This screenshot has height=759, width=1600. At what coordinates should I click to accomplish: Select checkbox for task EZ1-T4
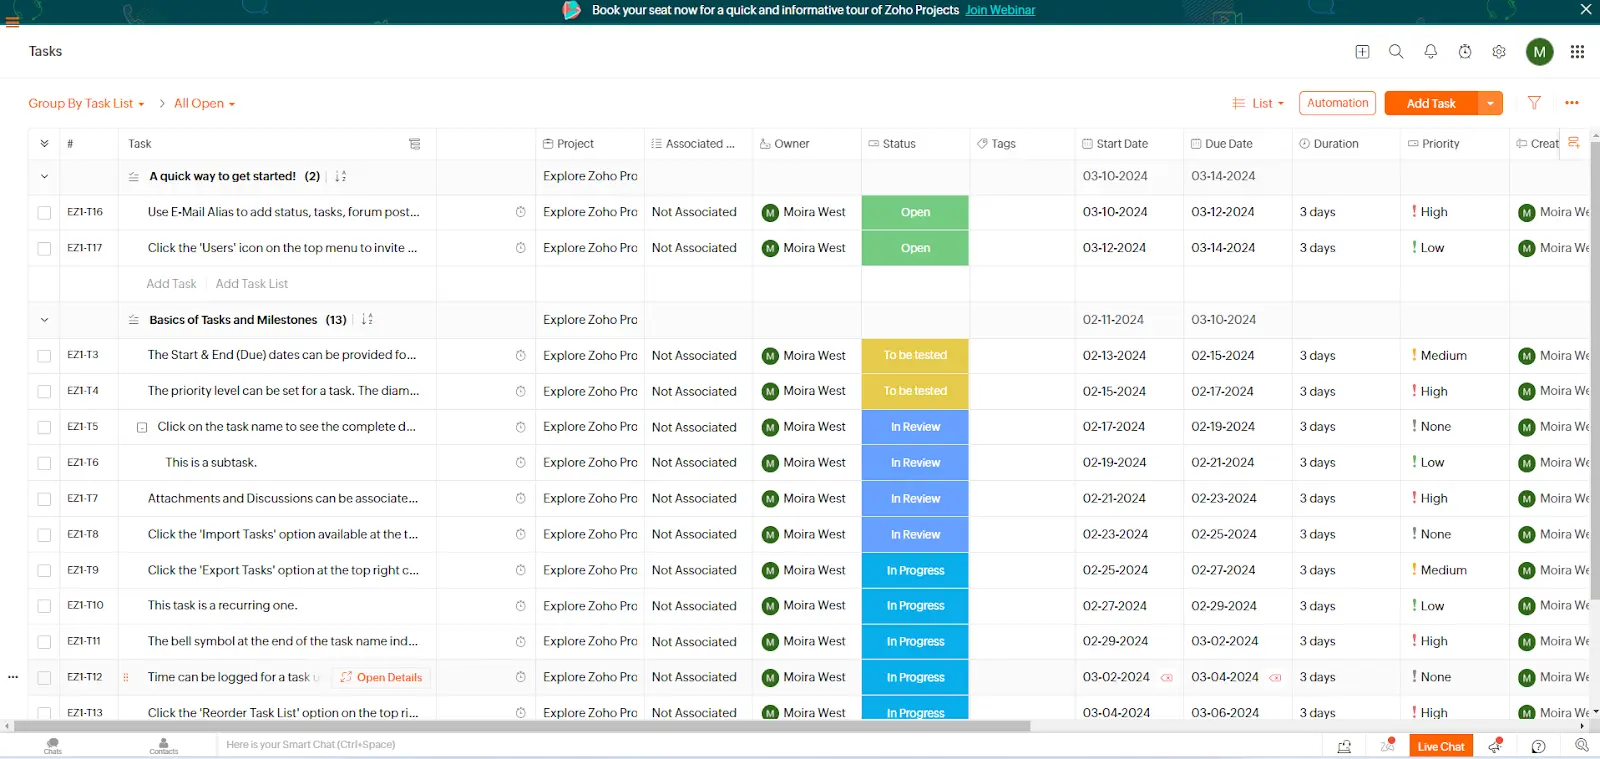(44, 392)
